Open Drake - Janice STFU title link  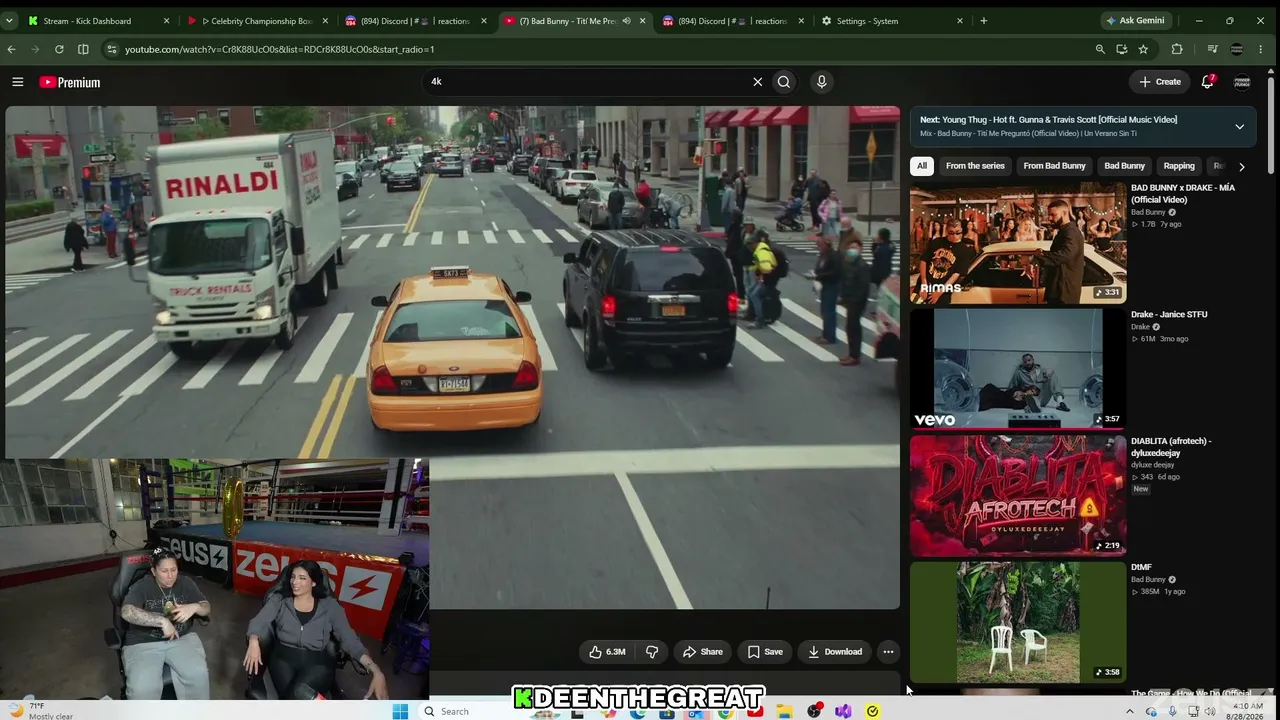click(1169, 315)
